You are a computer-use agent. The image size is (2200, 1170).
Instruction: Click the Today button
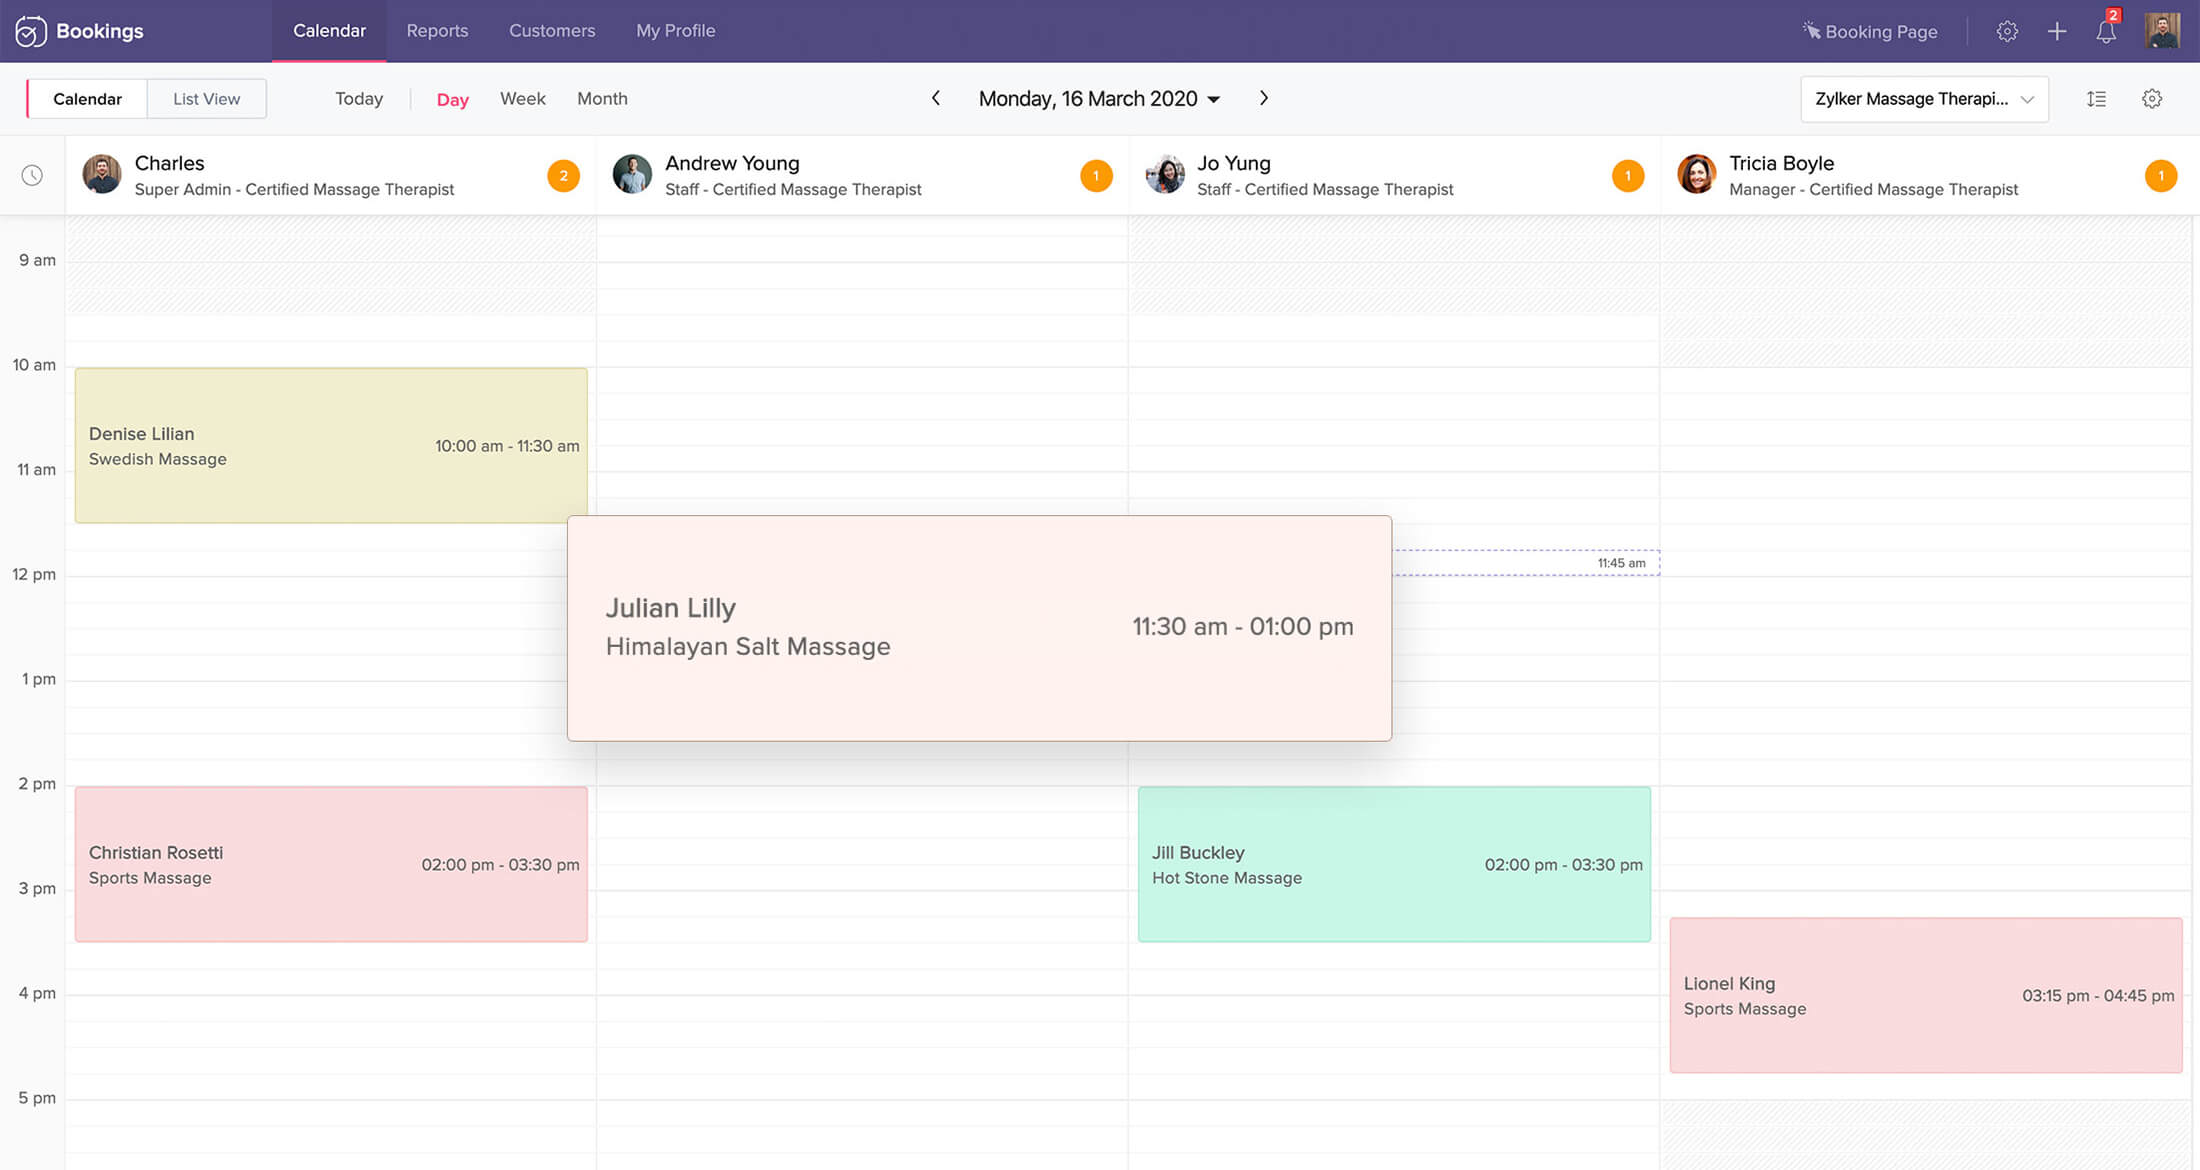pyautogui.click(x=359, y=99)
